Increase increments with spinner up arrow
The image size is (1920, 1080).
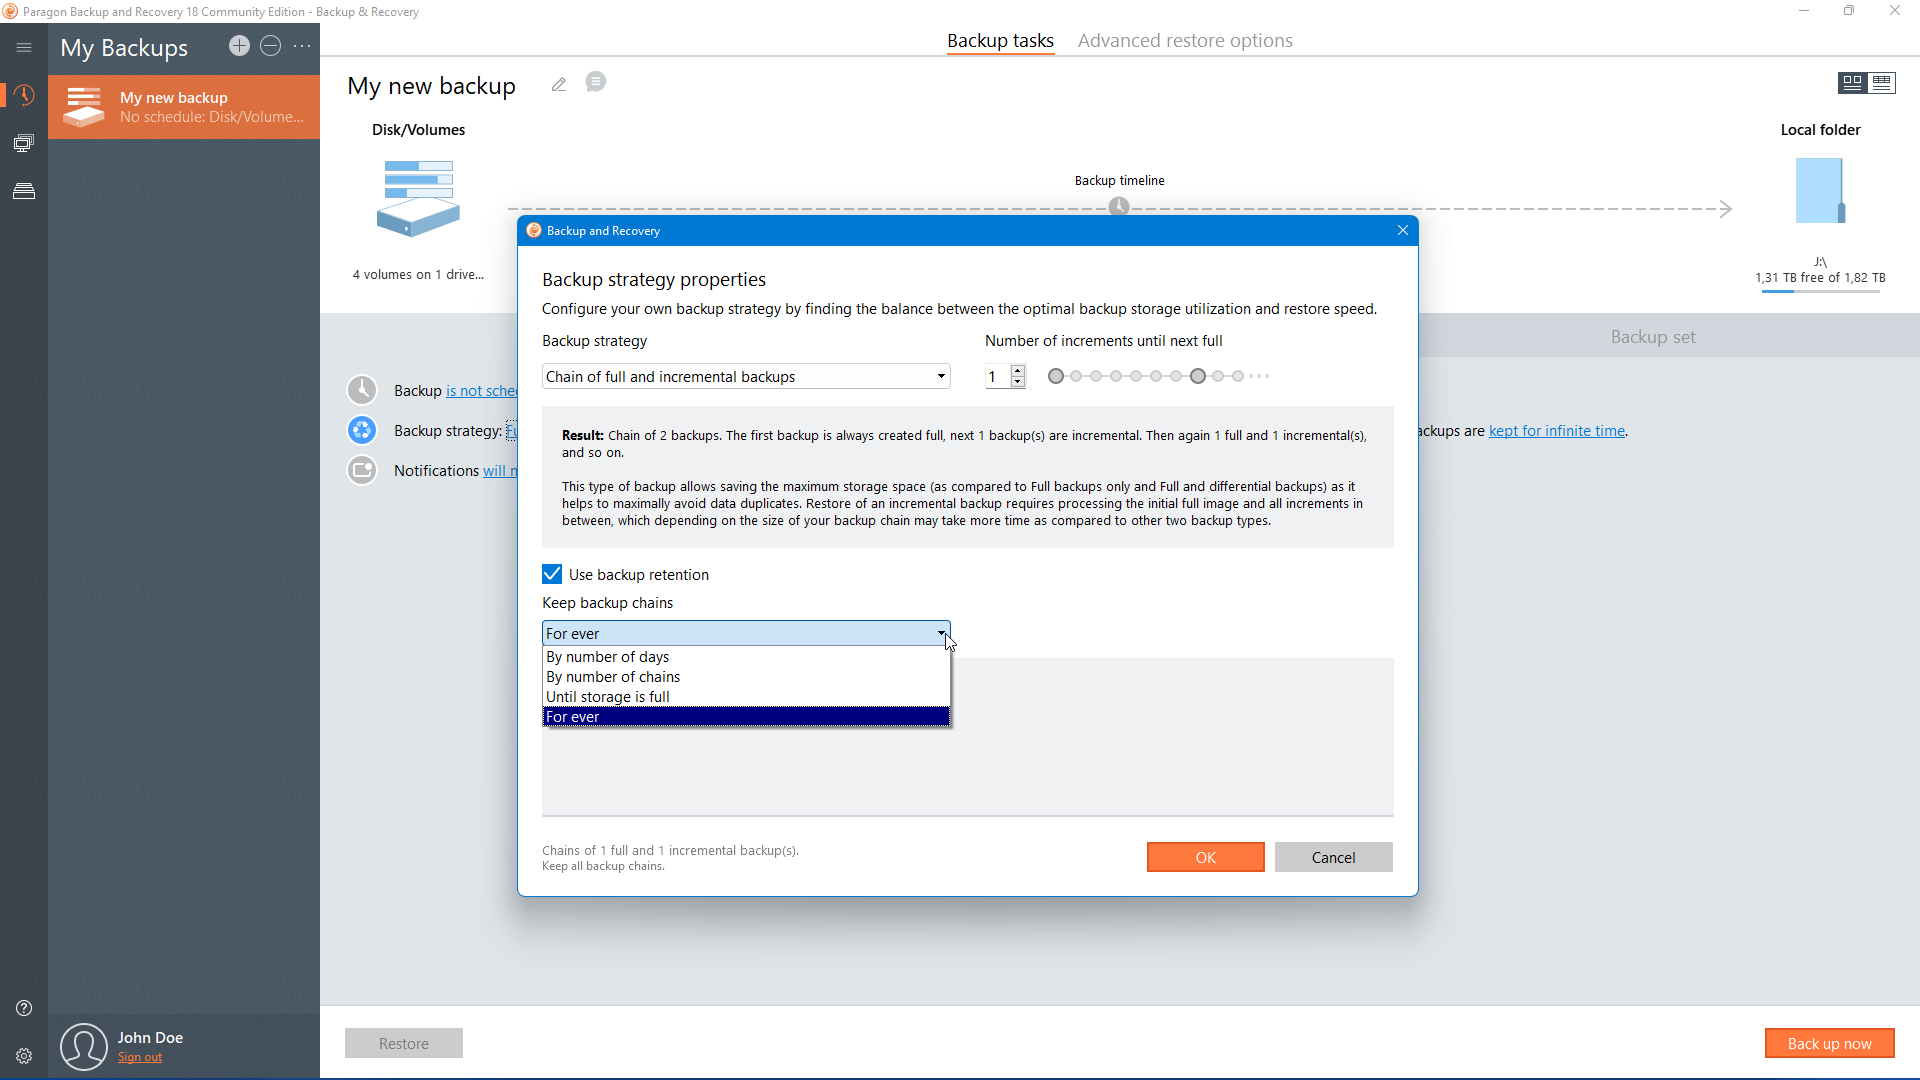(1018, 371)
